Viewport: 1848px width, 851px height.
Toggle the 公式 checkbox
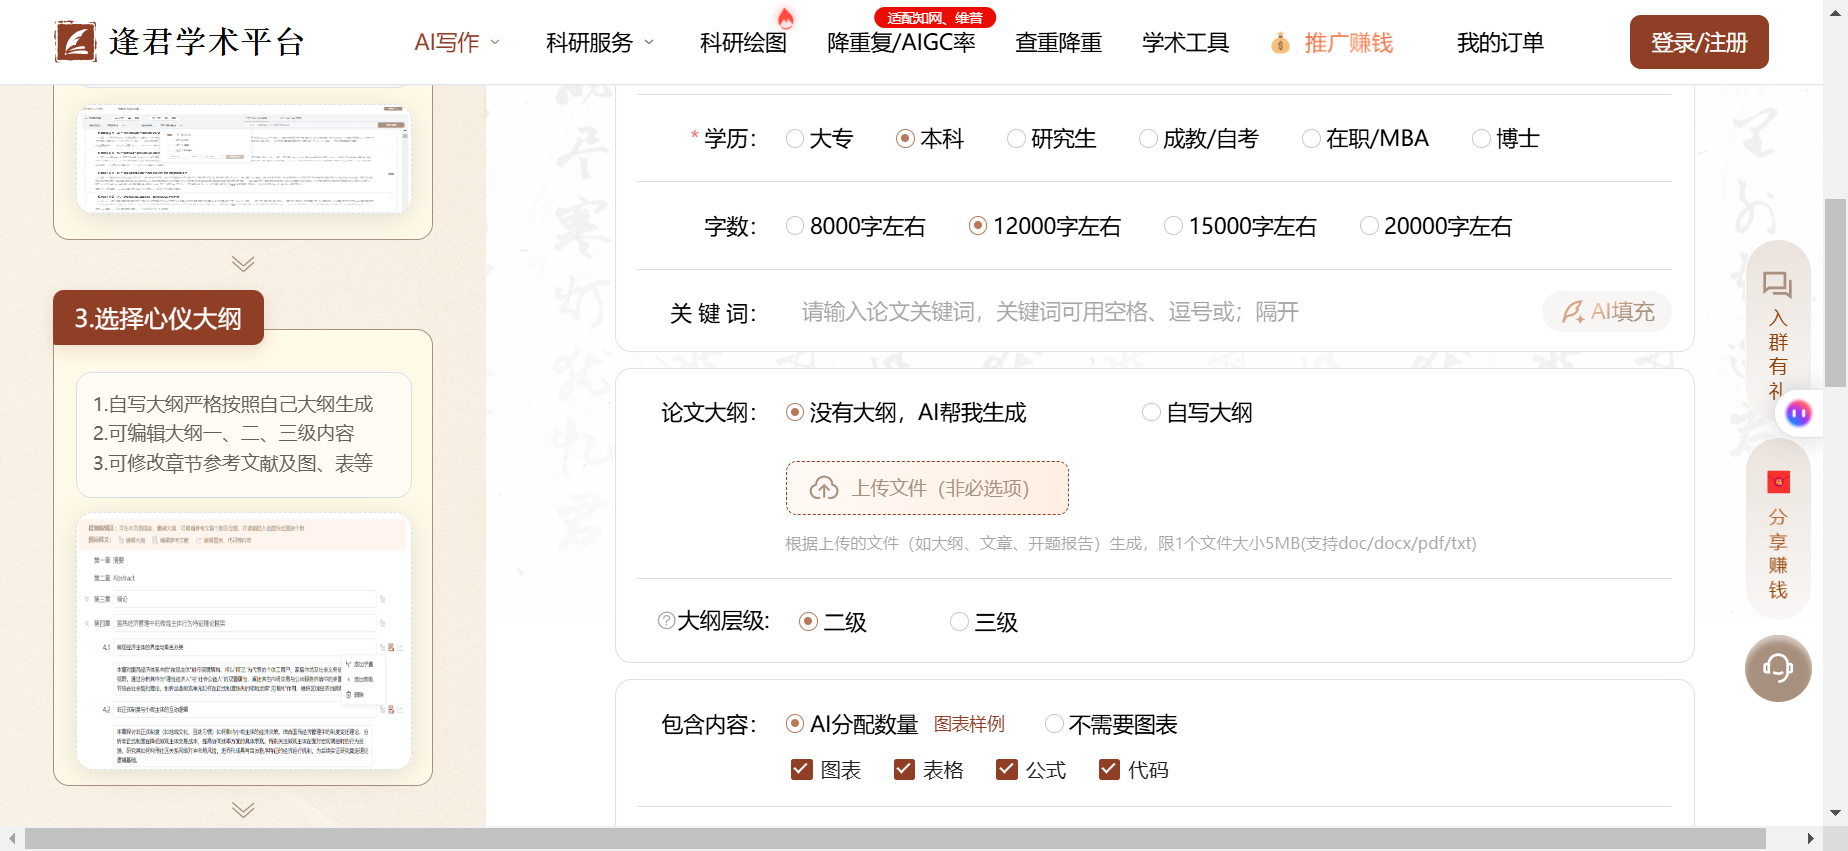point(1007,769)
